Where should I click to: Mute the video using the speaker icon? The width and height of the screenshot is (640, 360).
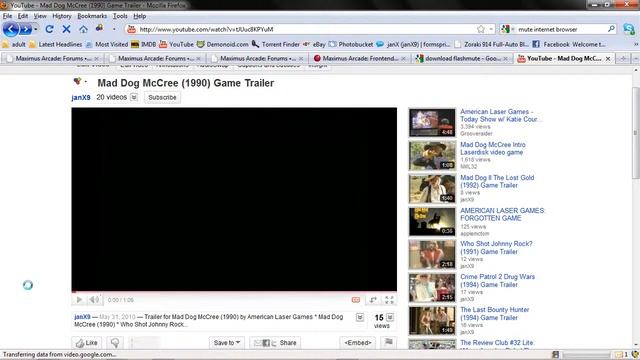click(93, 300)
